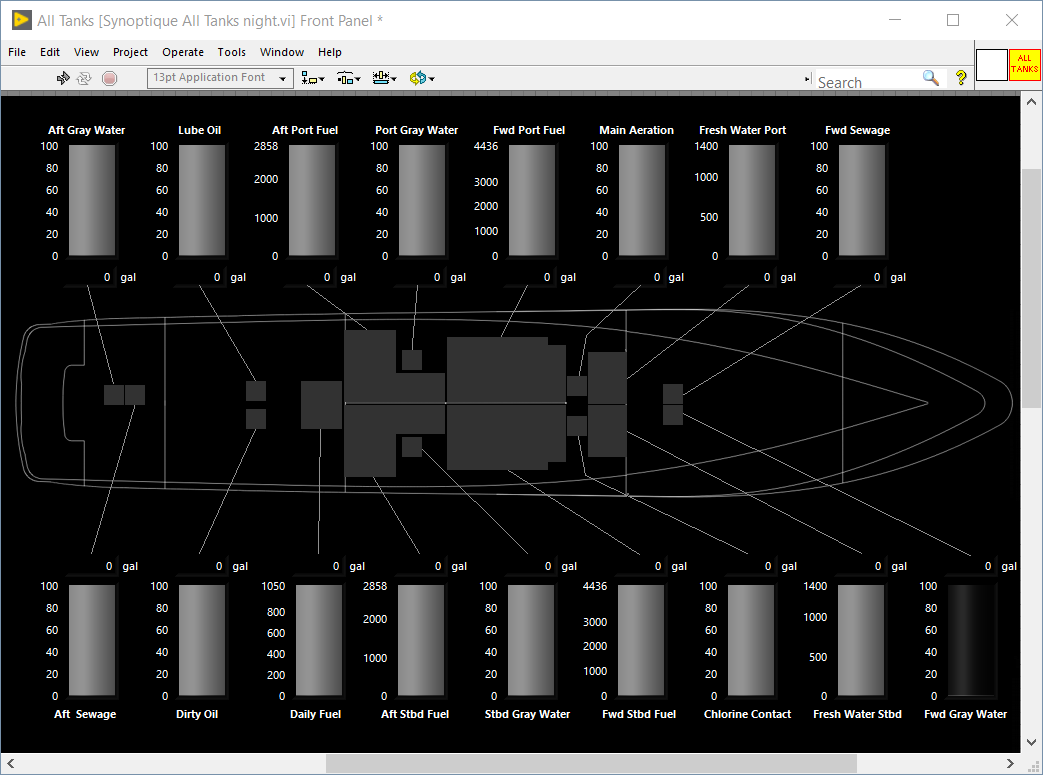Image resolution: width=1043 pixels, height=775 pixels.
Task: Abort VI execution with the stop icon
Action: 108,77
